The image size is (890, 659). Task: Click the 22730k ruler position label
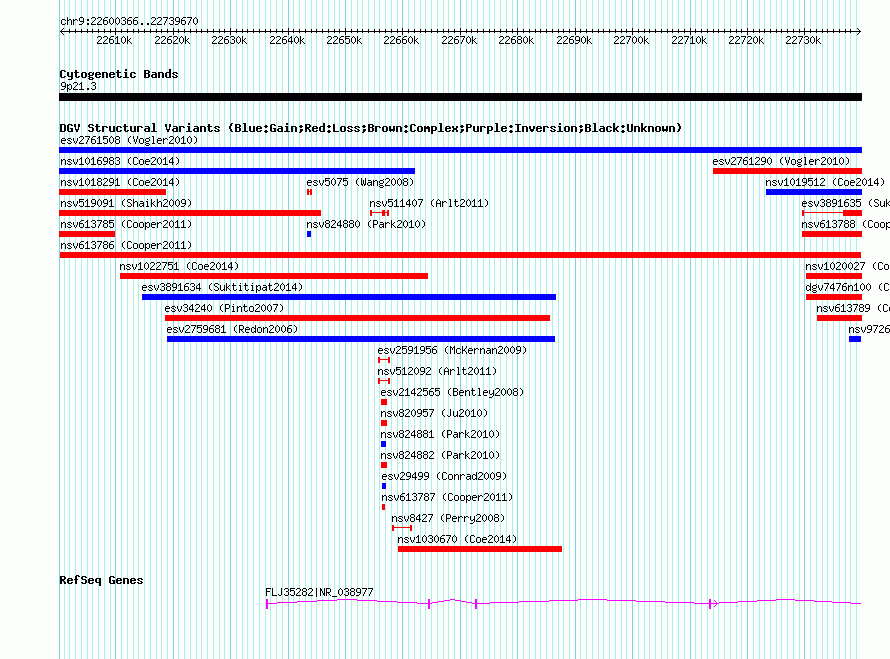(x=803, y=40)
